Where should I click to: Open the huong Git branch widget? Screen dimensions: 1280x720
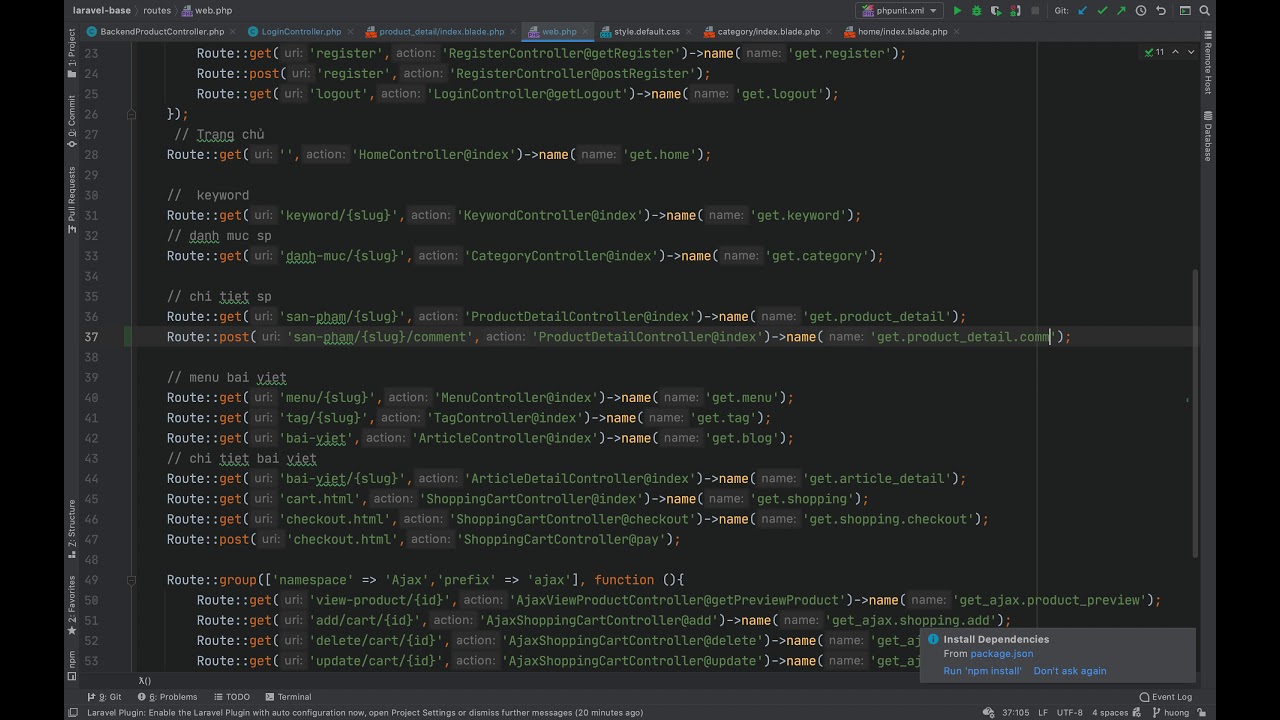point(1170,713)
